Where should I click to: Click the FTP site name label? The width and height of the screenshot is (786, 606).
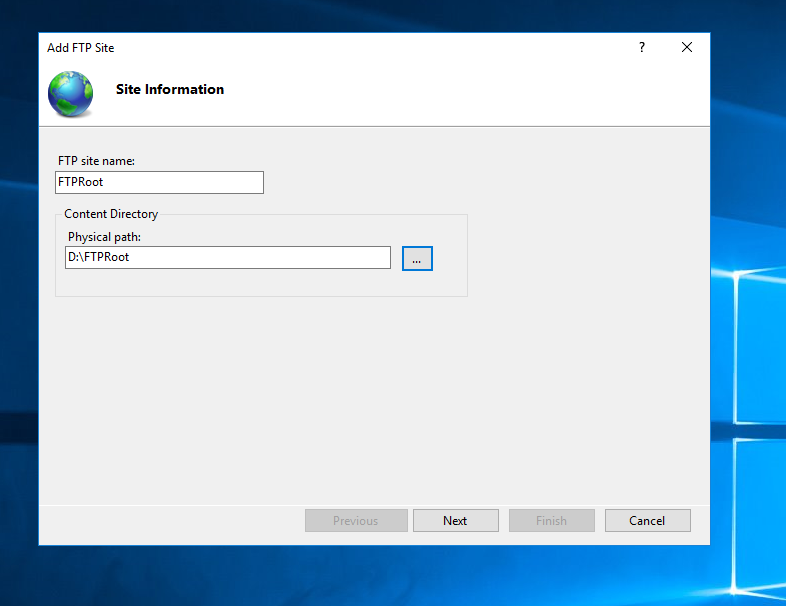[96, 161]
